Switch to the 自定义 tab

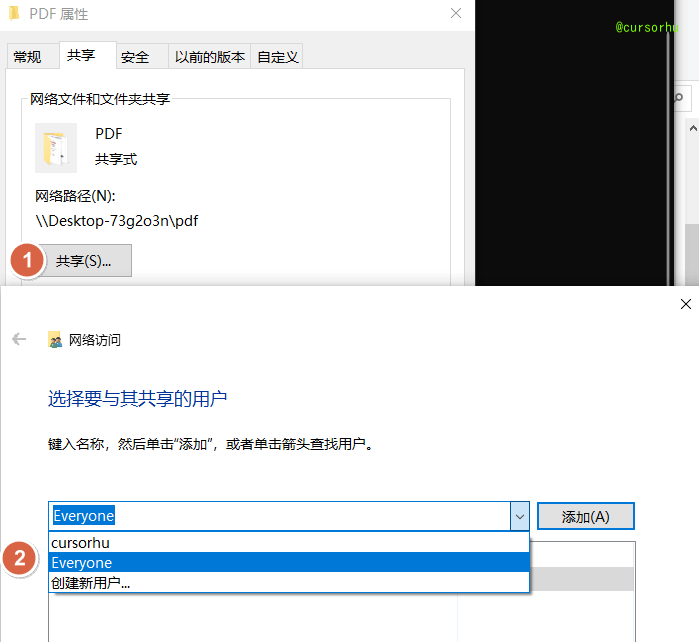(x=277, y=57)
